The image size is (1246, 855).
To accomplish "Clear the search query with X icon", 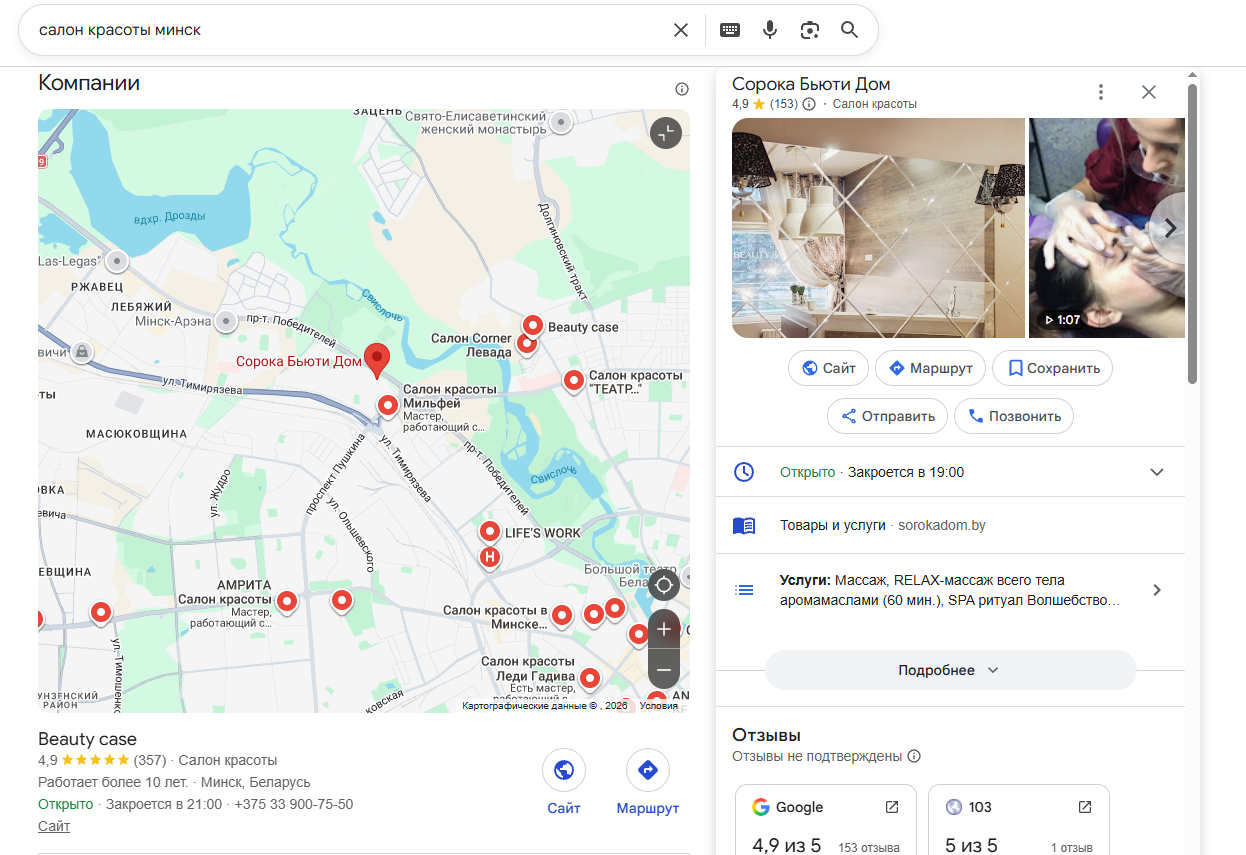I will click(x=681, y=30).
